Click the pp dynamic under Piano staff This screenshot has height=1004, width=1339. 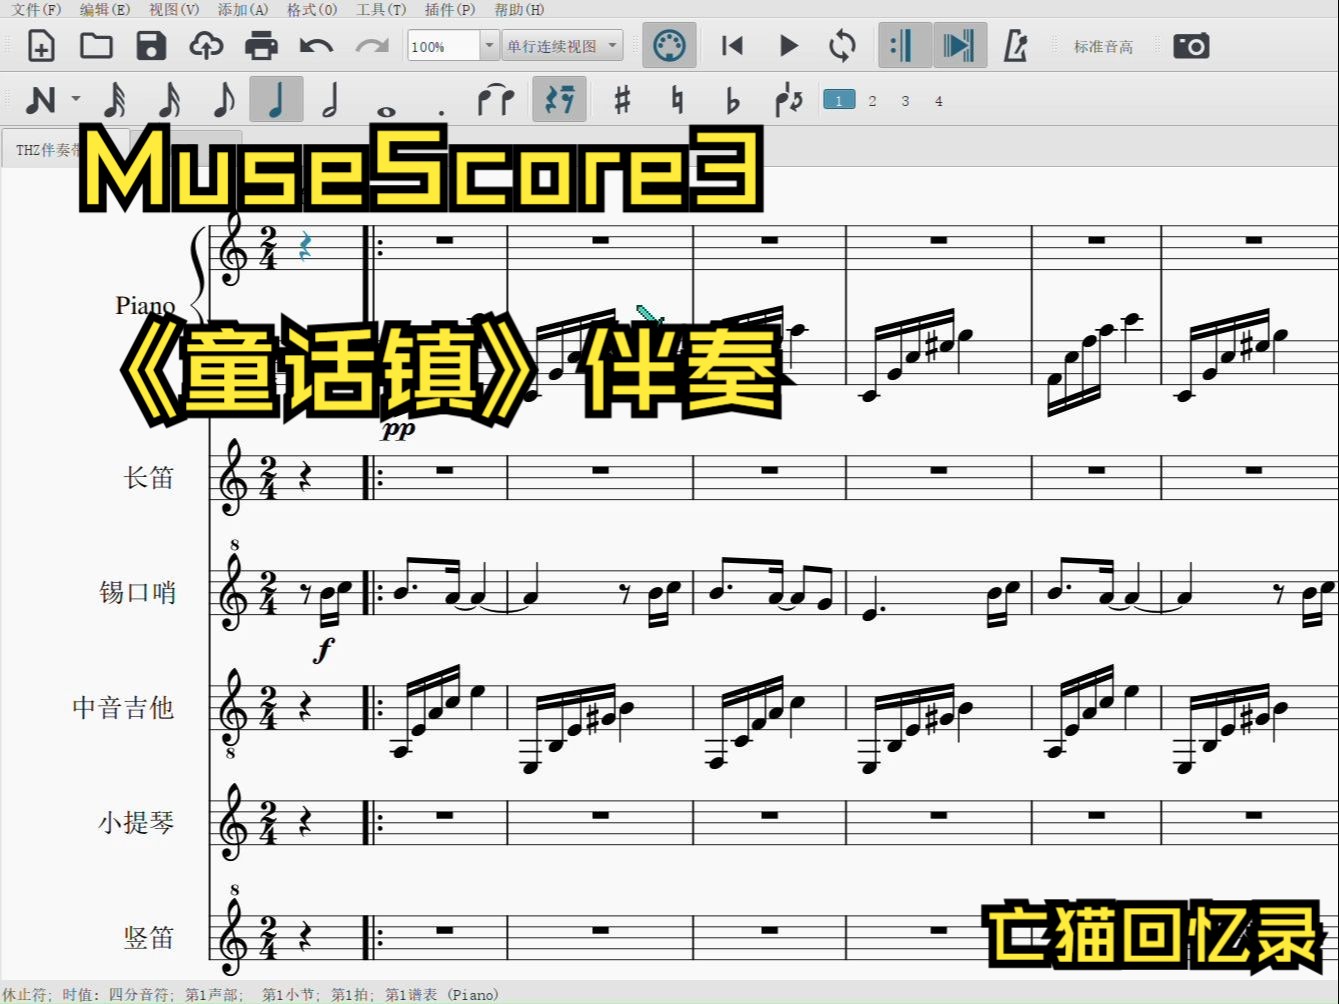click(x=398, y=431)
